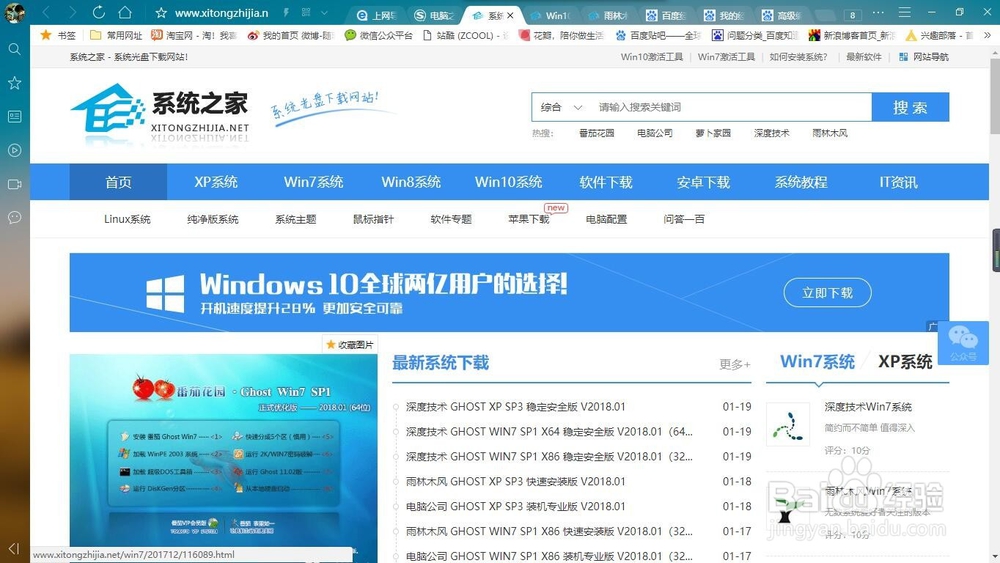This screenshot has width=1000, height=563.
Task: Select the 系统教程 navigation item
Action: coord(801,182)
